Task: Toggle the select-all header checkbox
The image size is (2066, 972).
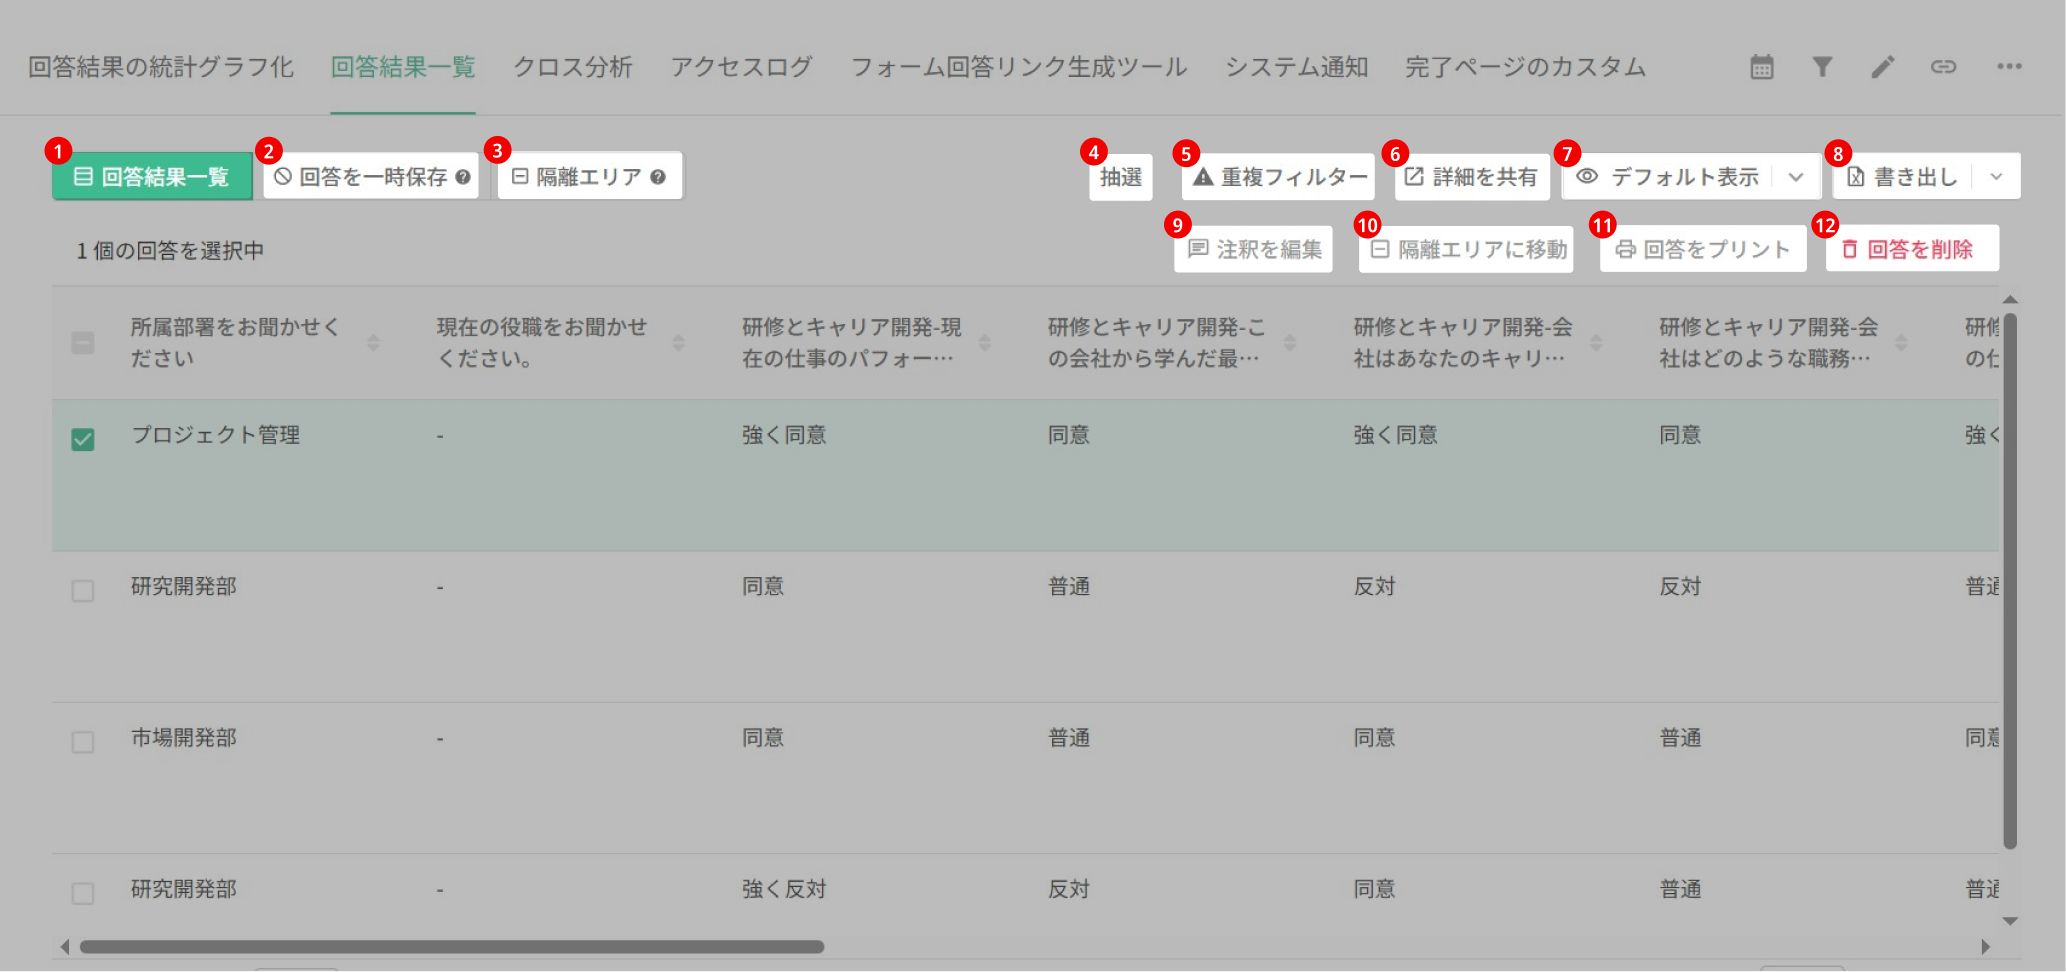Action: coord(83,343)
